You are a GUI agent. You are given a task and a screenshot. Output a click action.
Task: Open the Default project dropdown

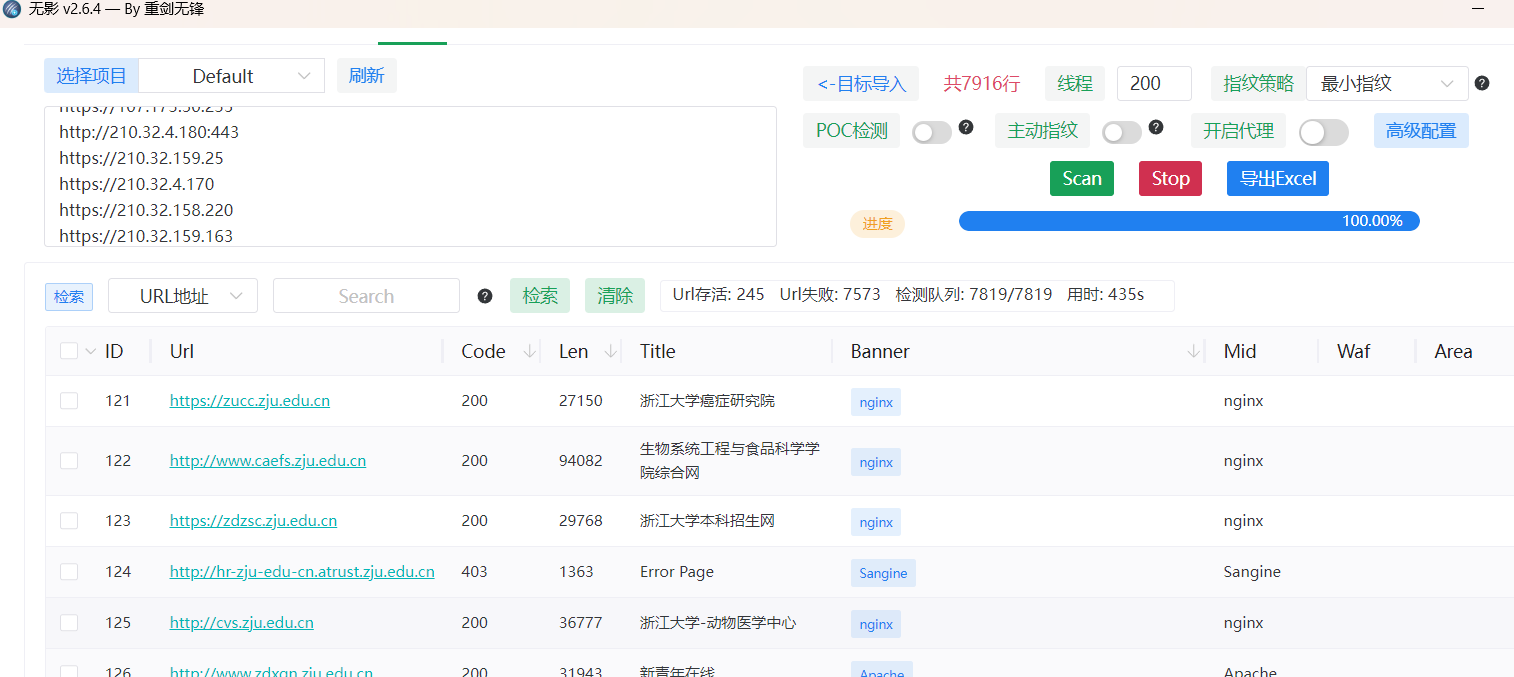tap(231, 76)
